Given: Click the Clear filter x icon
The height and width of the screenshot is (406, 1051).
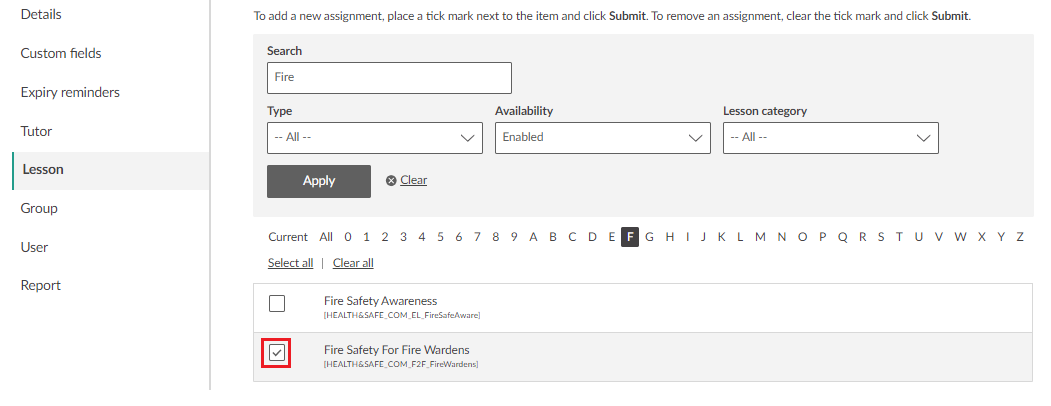Looking at the screenshot, I should 391,181.
